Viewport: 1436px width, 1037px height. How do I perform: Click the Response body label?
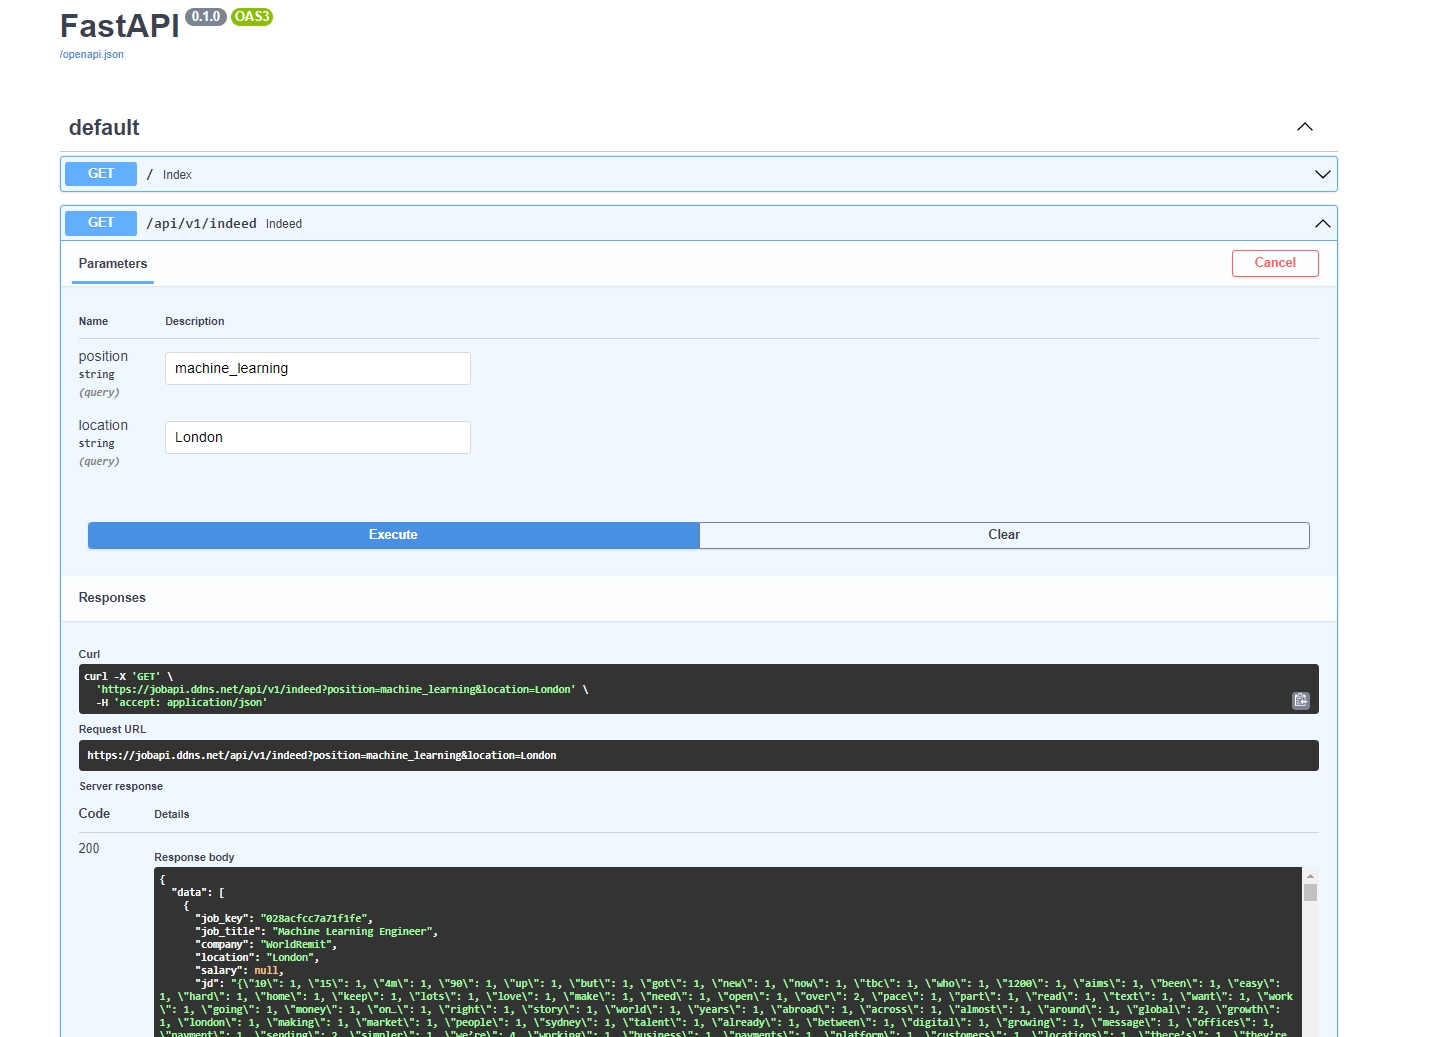194,857
